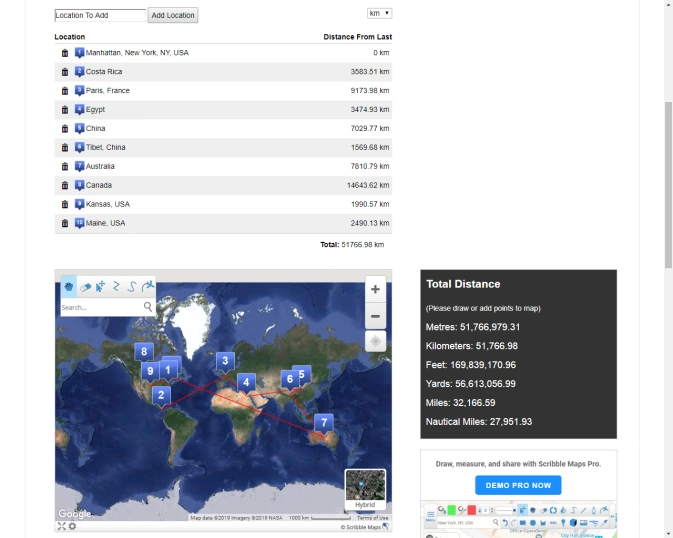Screen dimensions: 673x538
Task: Click map marker 8 for Canada
Action: (144, 353)
